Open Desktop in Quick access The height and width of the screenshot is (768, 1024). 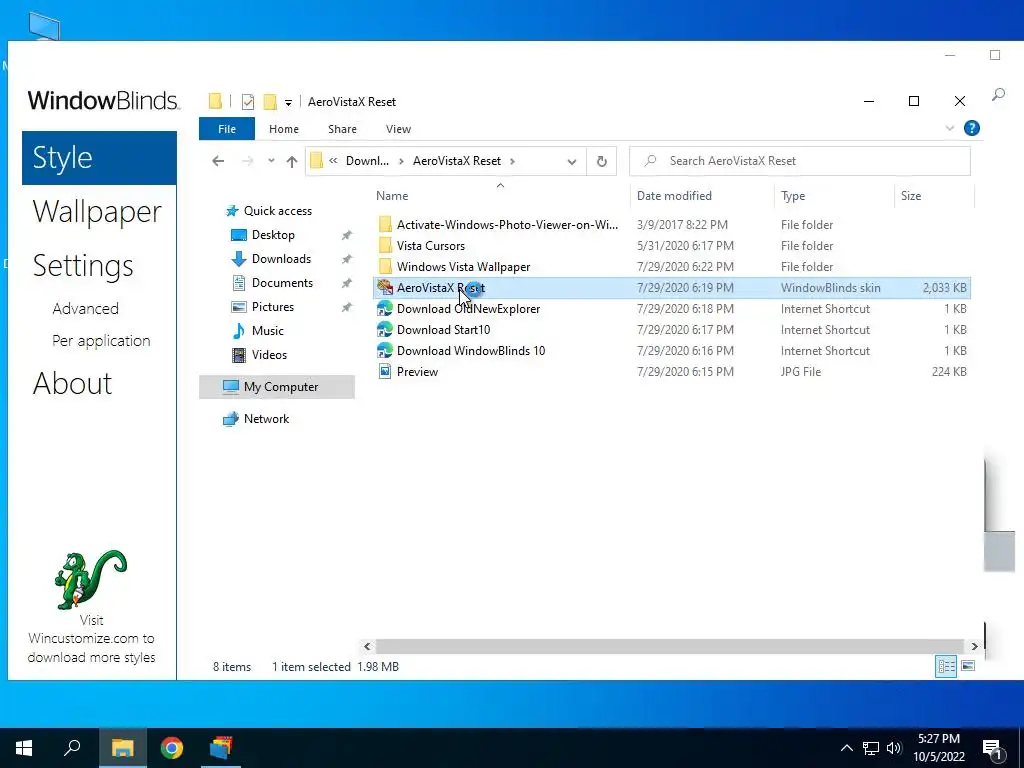pyautogui.click(x=273, y=234)
